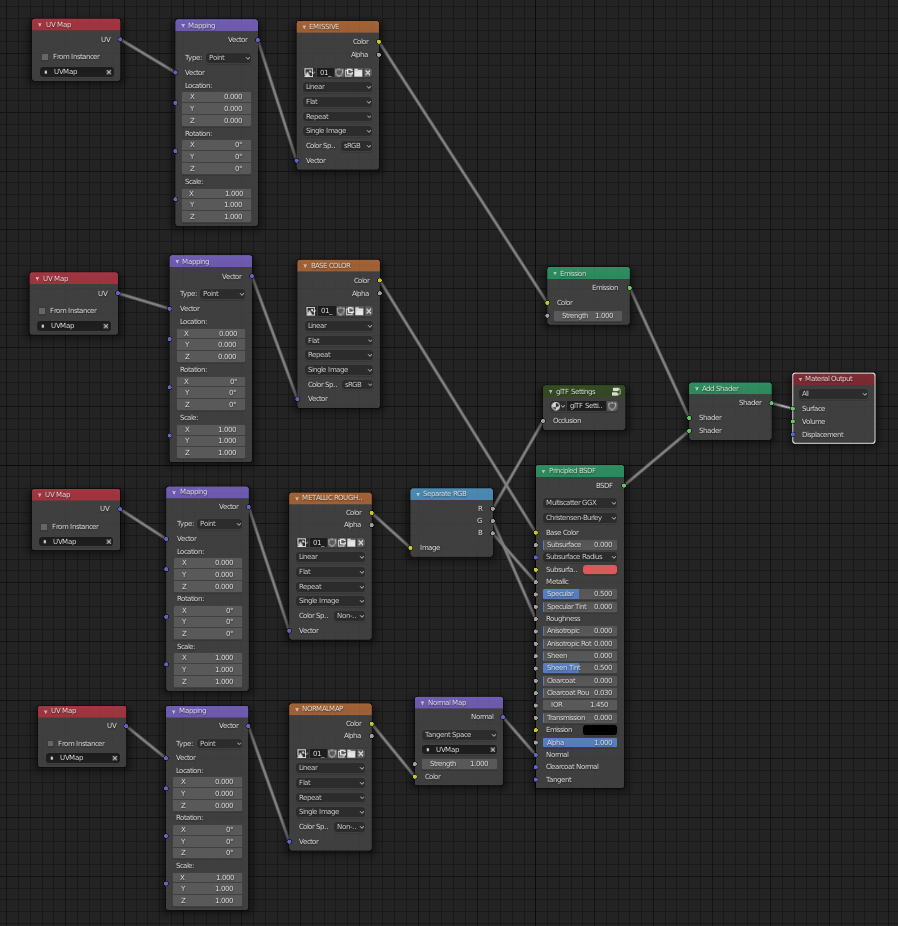
Task: Unlink image in BASE COLOR node
Action: point(369,311)
